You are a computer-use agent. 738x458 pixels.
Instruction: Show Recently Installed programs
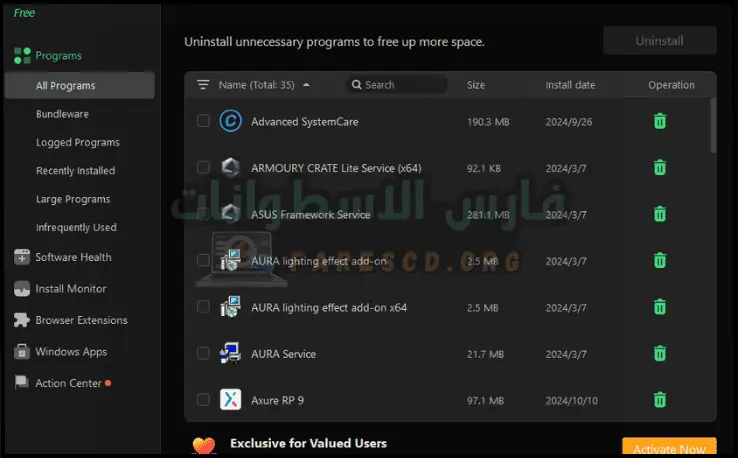coord(75,170)
